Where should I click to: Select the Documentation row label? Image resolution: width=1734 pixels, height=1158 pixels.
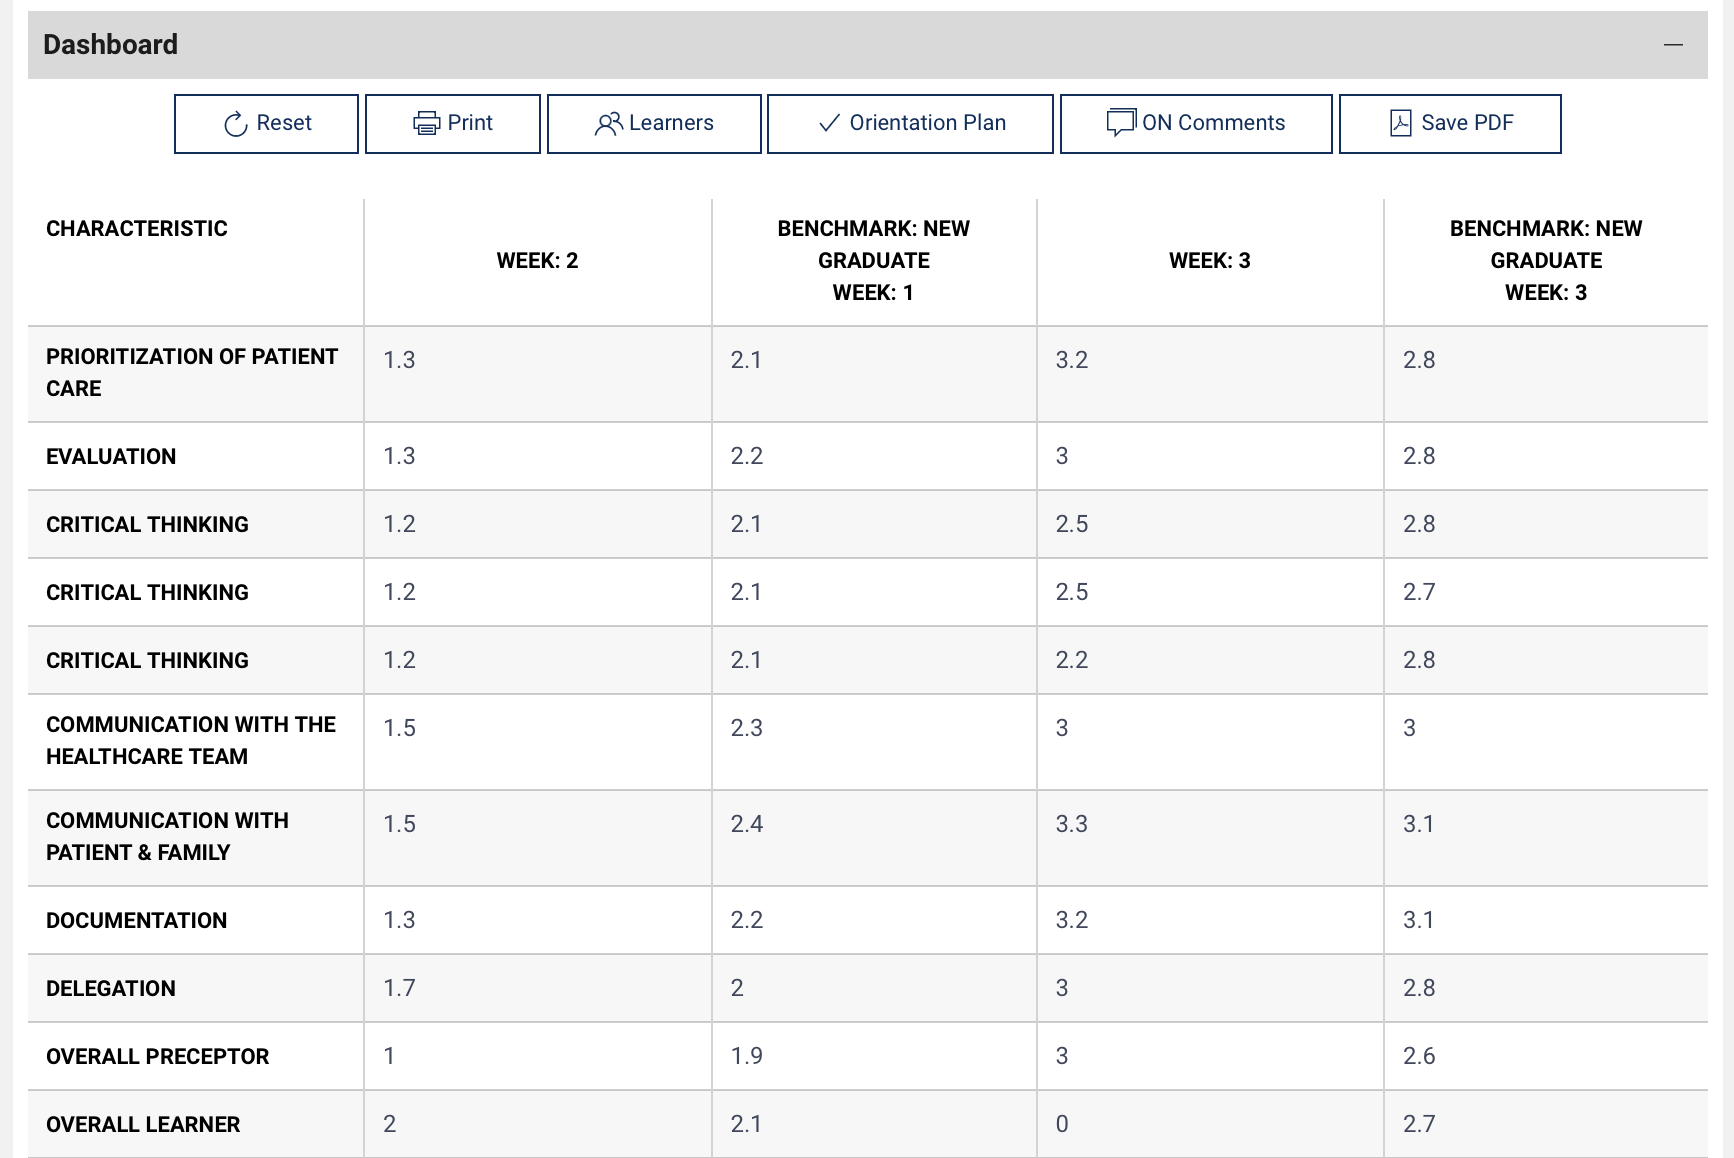pos(137,921)
